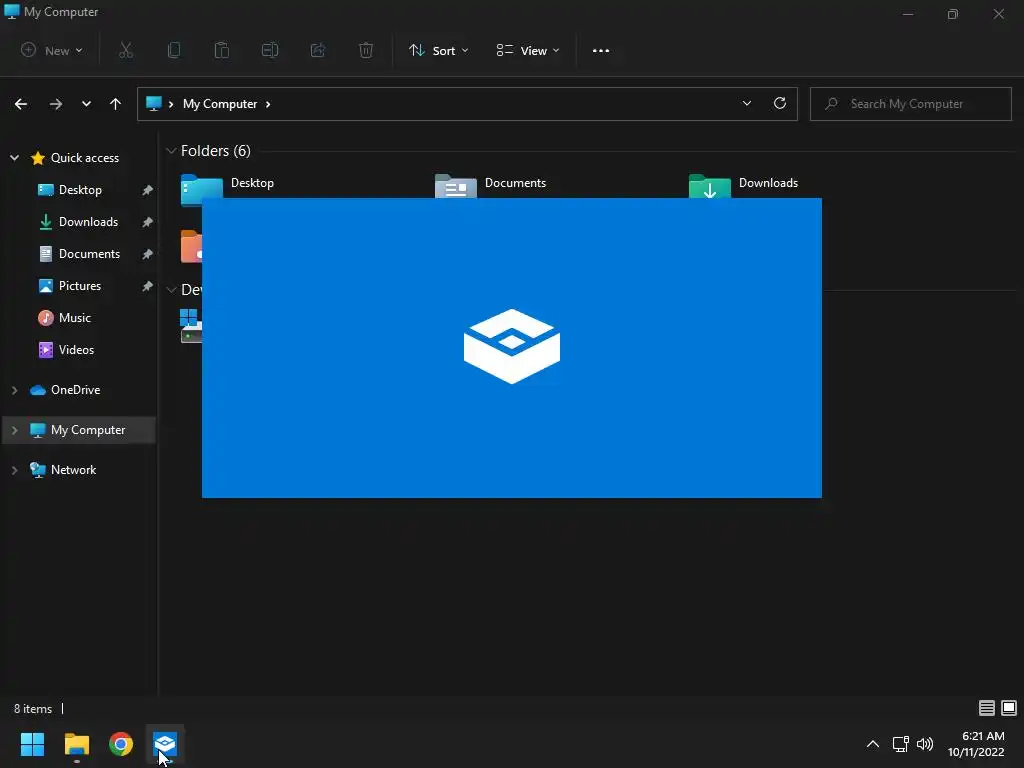
Task: Open the View dropdown
Action: pos(528,50)
